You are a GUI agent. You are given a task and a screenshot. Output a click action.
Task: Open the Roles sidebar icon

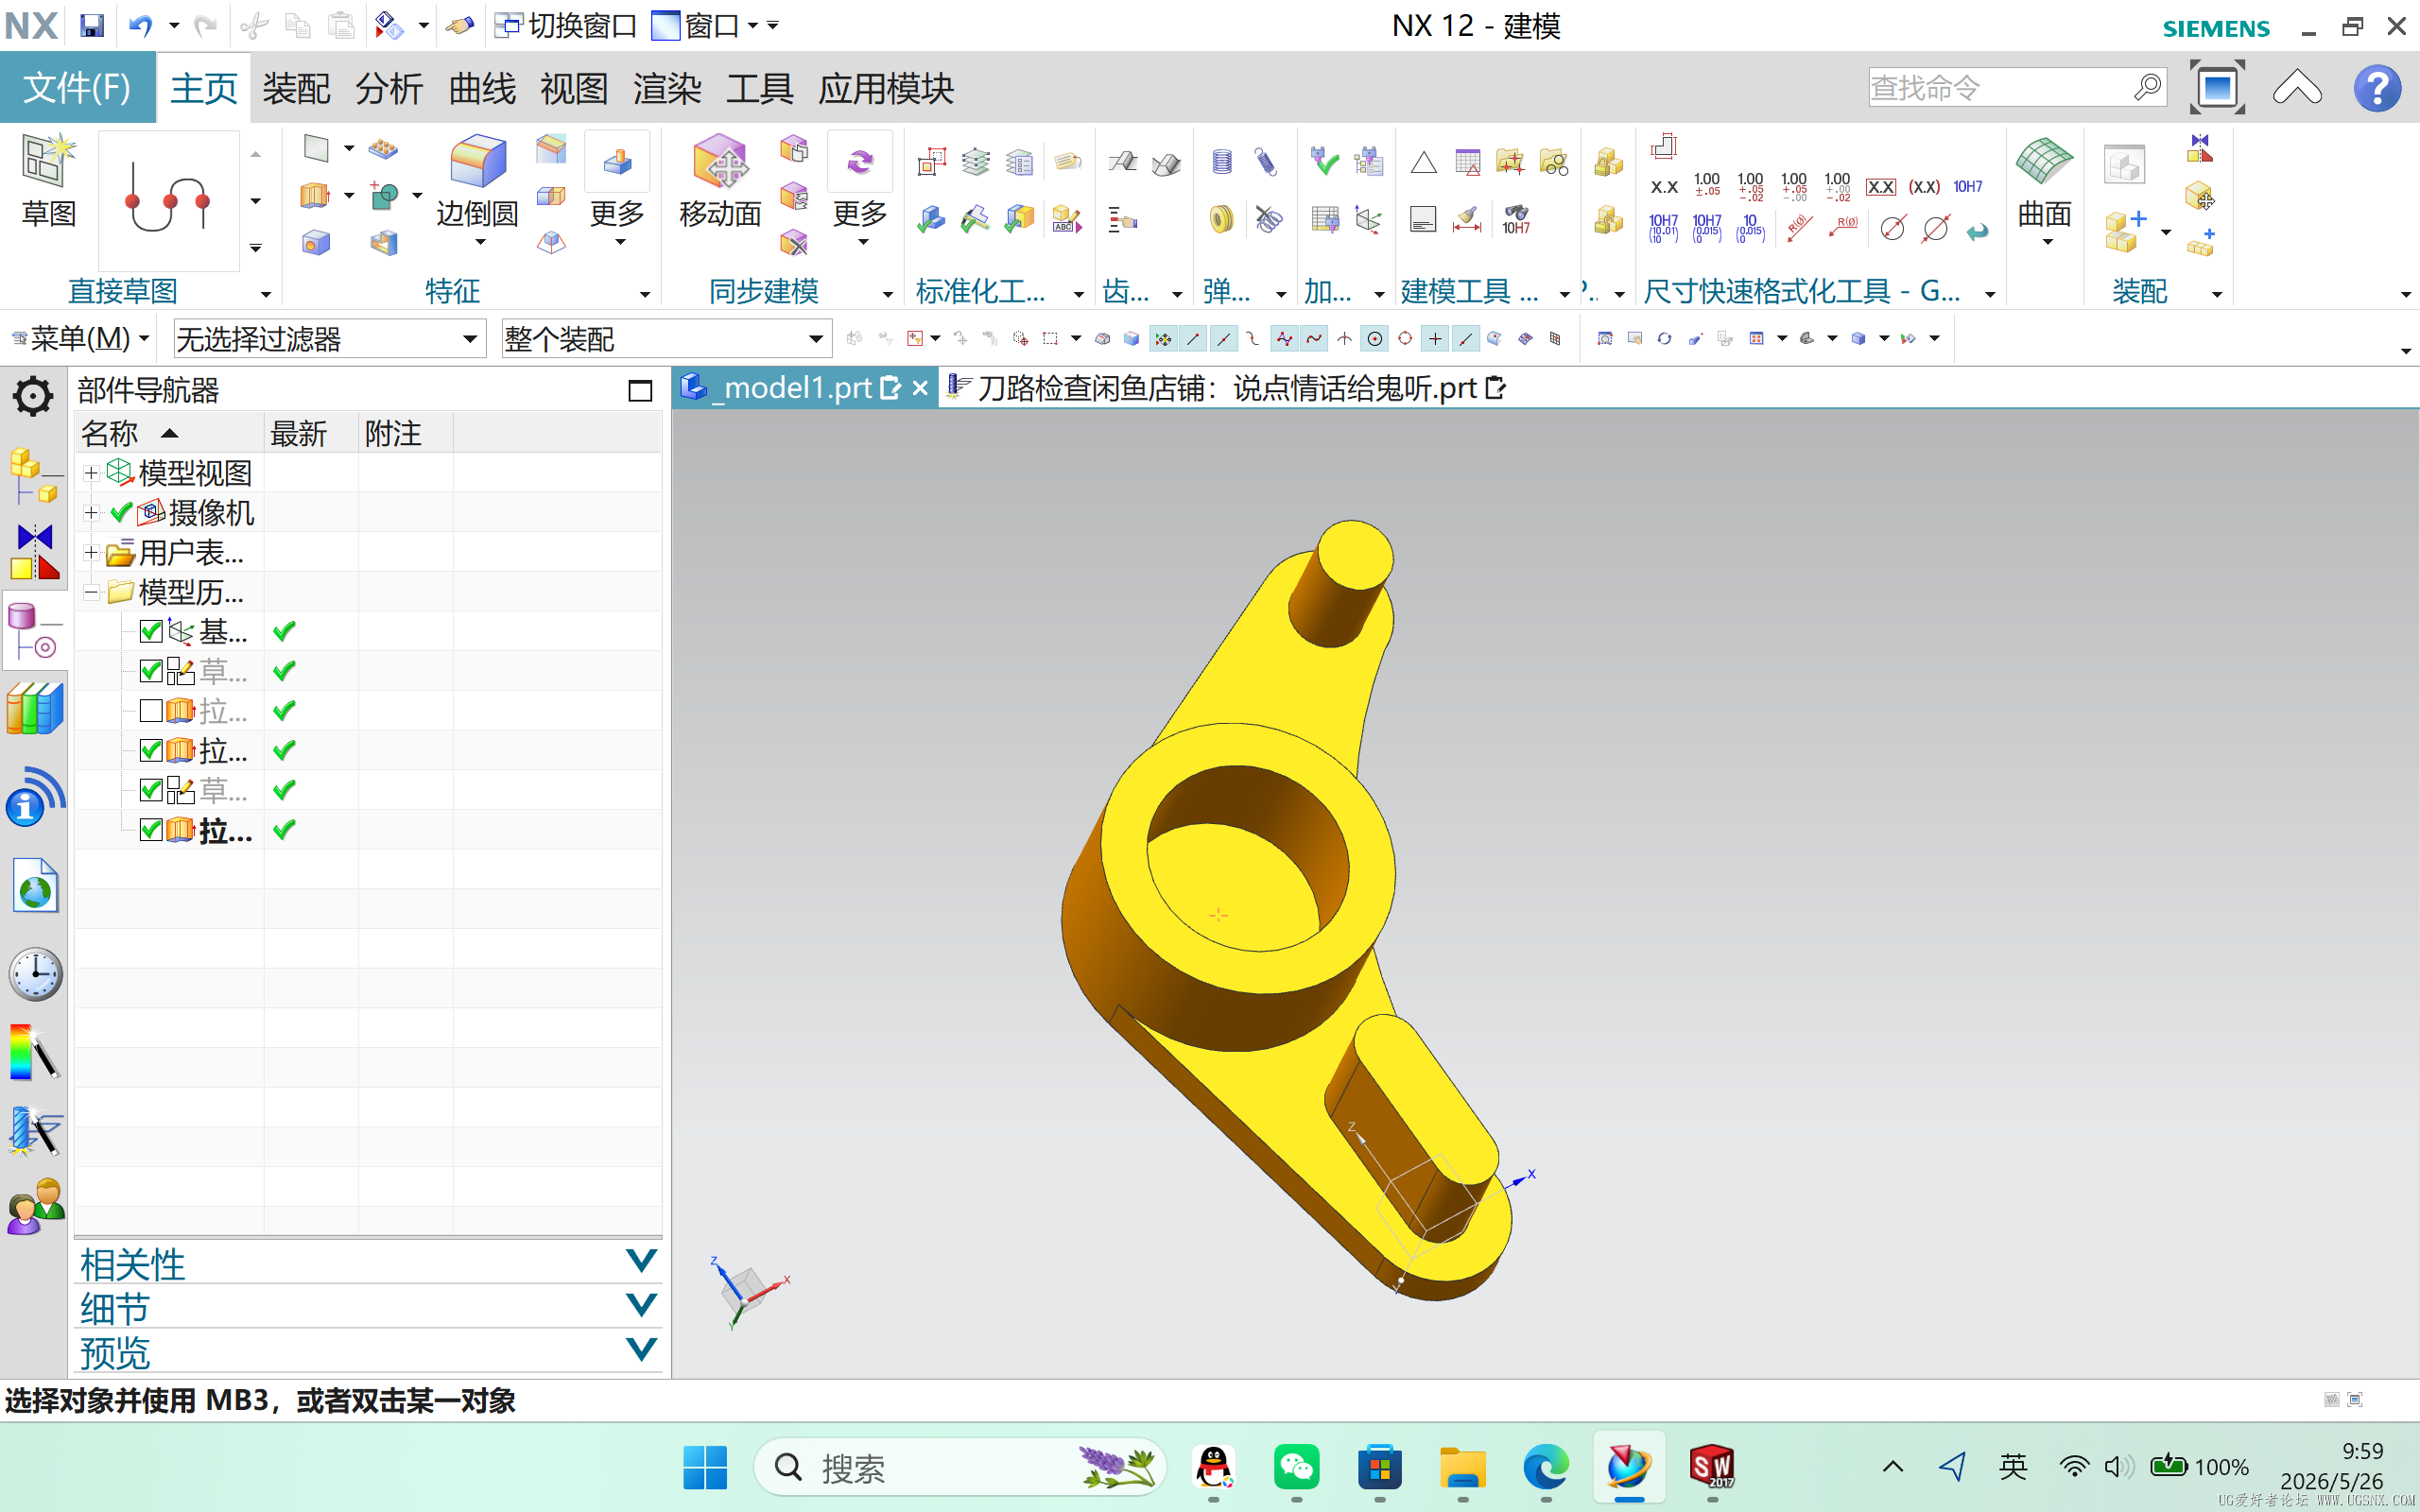pos(34,1206)
